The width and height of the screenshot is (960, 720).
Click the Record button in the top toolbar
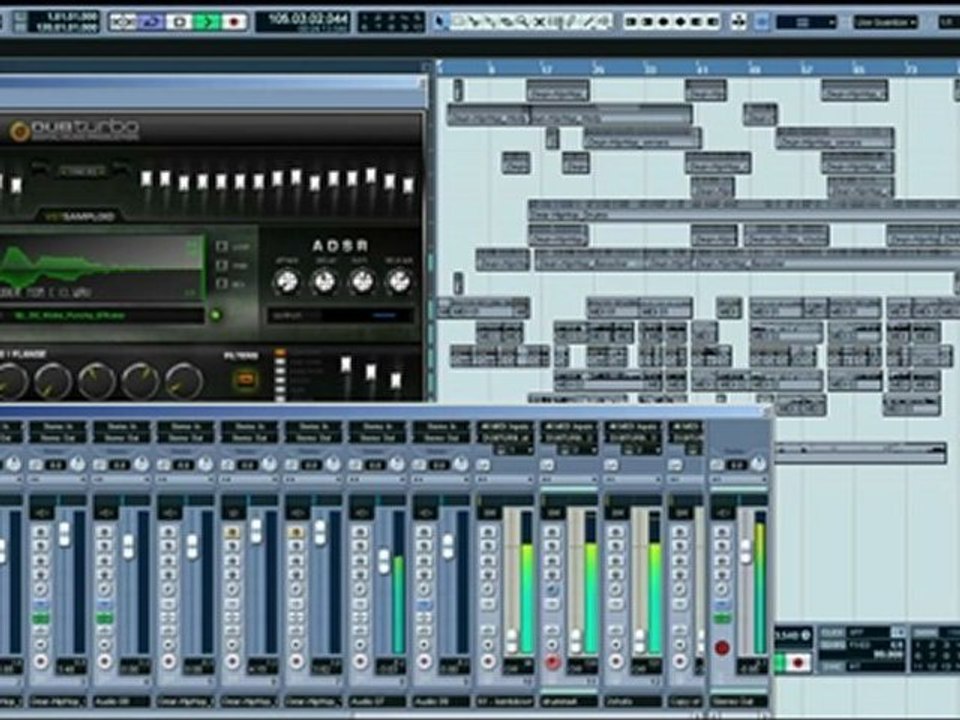point(234,22)
